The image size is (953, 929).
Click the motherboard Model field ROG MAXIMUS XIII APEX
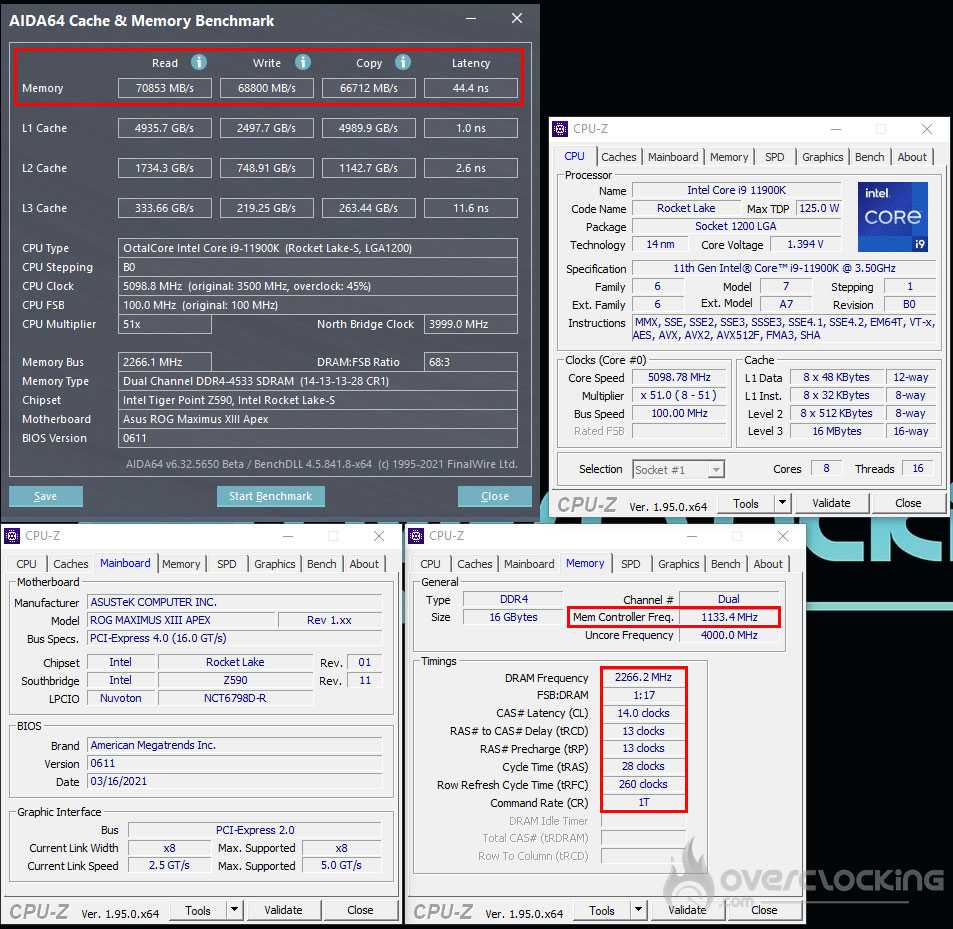point(181,620)
